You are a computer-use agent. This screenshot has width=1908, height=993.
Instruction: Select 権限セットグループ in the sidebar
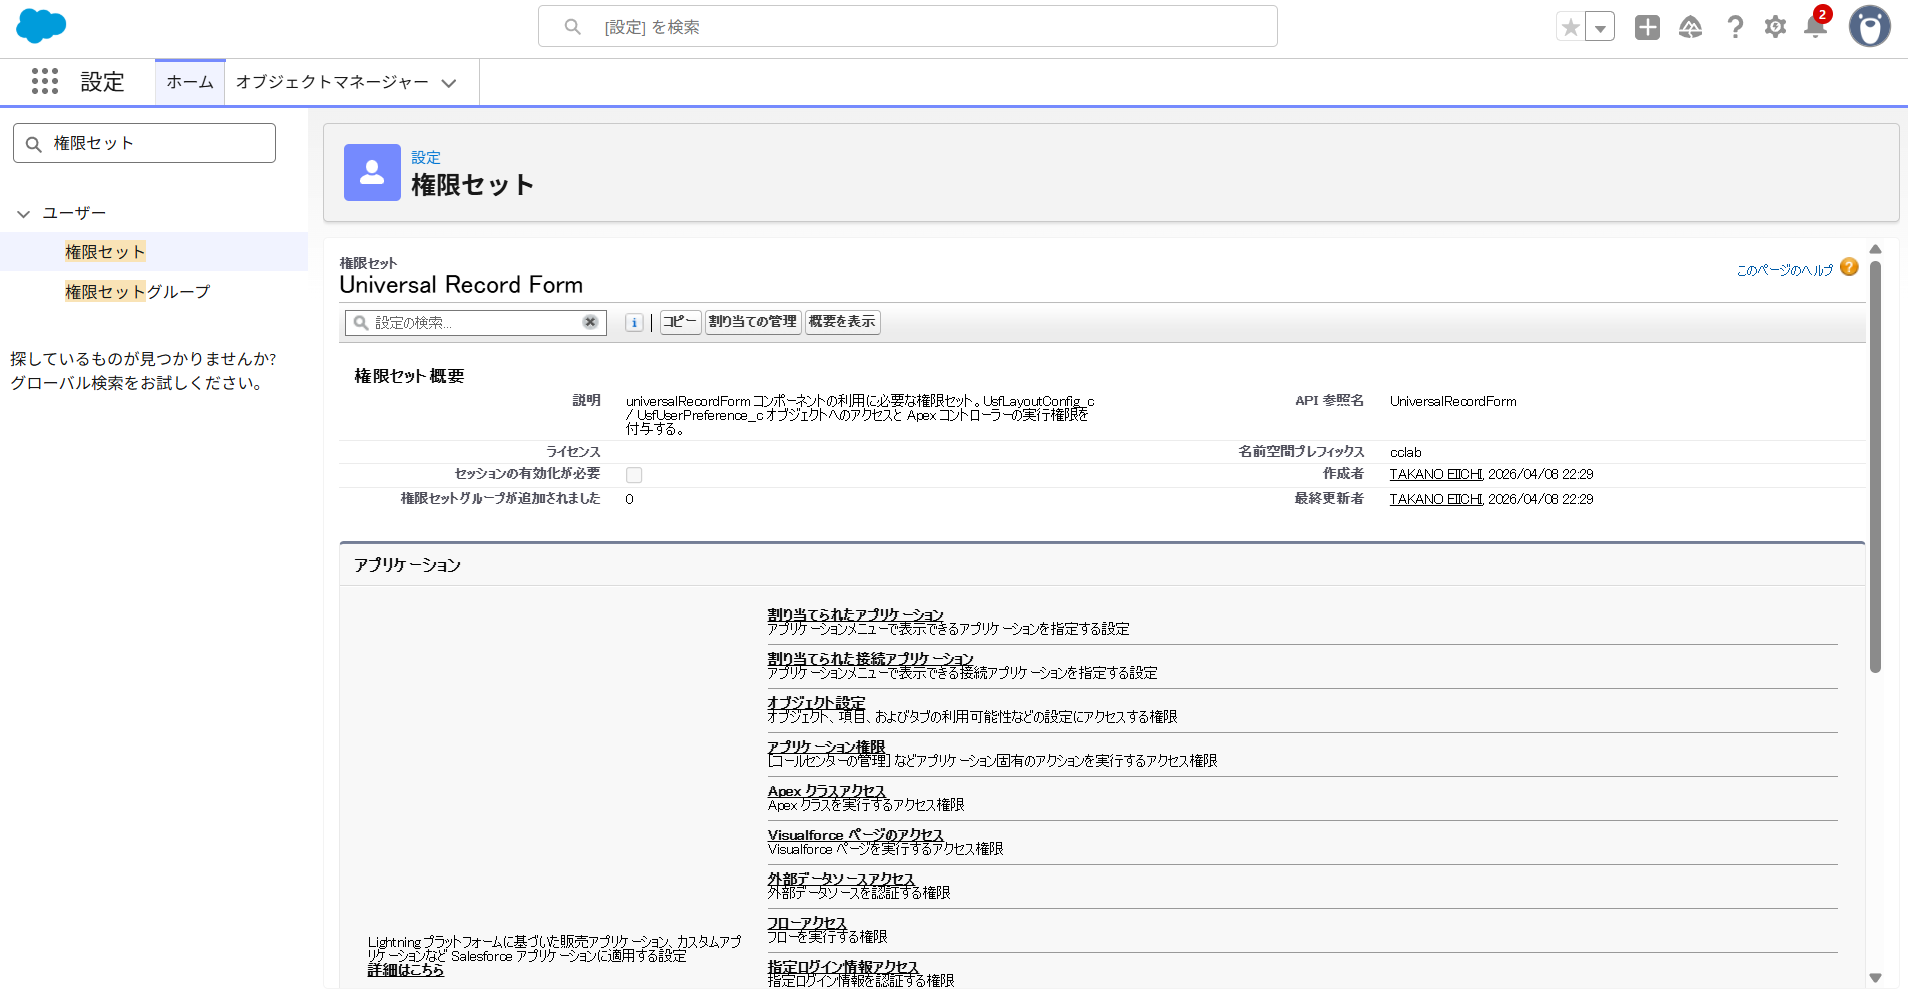pos(137,291)
